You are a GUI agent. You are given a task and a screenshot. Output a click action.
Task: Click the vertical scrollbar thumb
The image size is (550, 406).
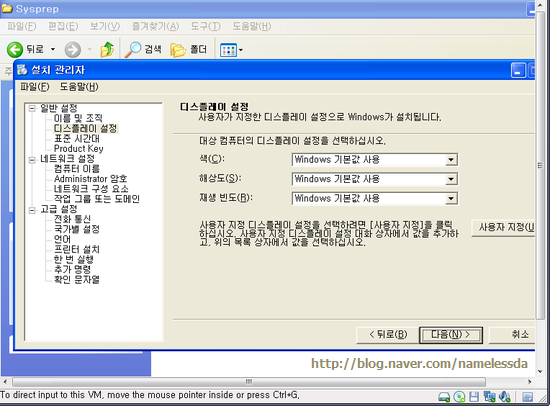(540, 166)
